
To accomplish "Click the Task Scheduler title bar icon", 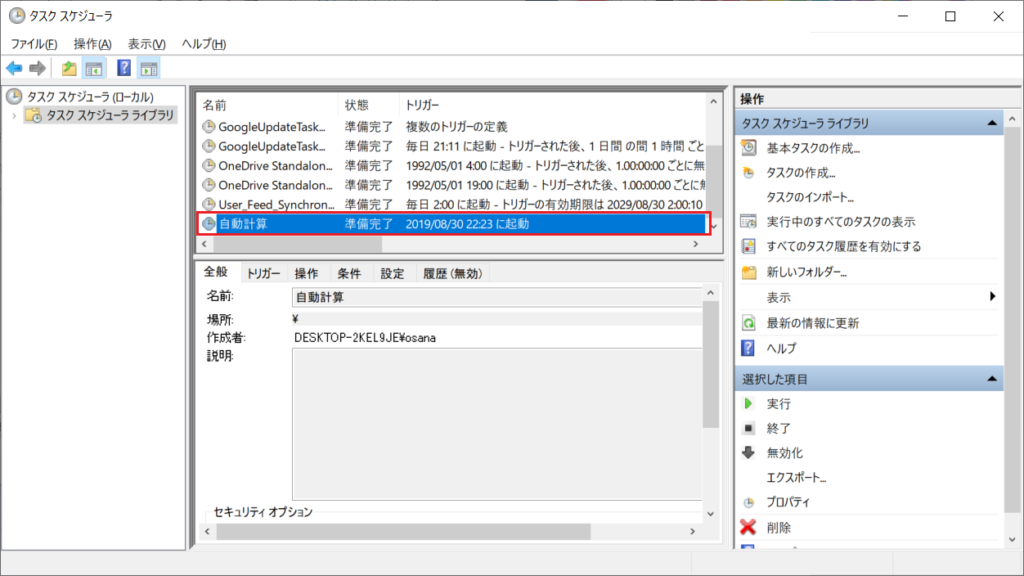I will [x=16, y=16].
